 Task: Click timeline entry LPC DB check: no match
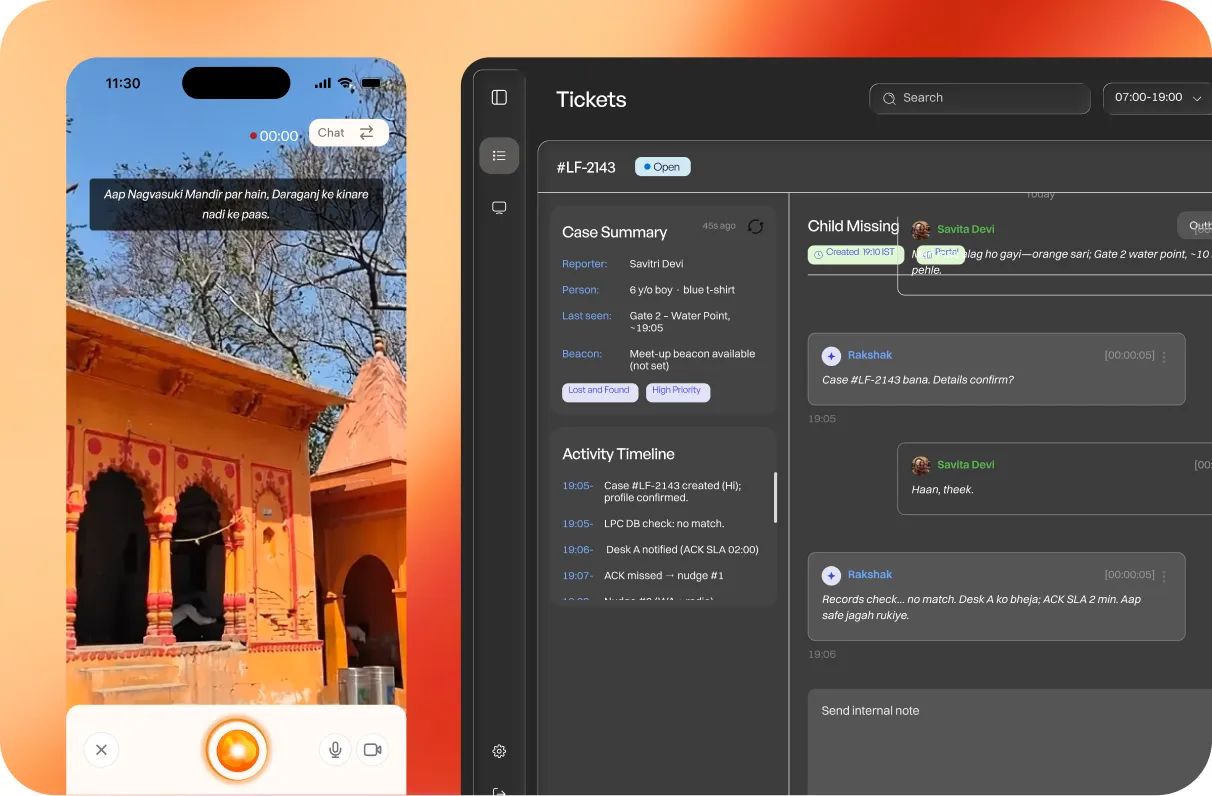tap(664, 524)
